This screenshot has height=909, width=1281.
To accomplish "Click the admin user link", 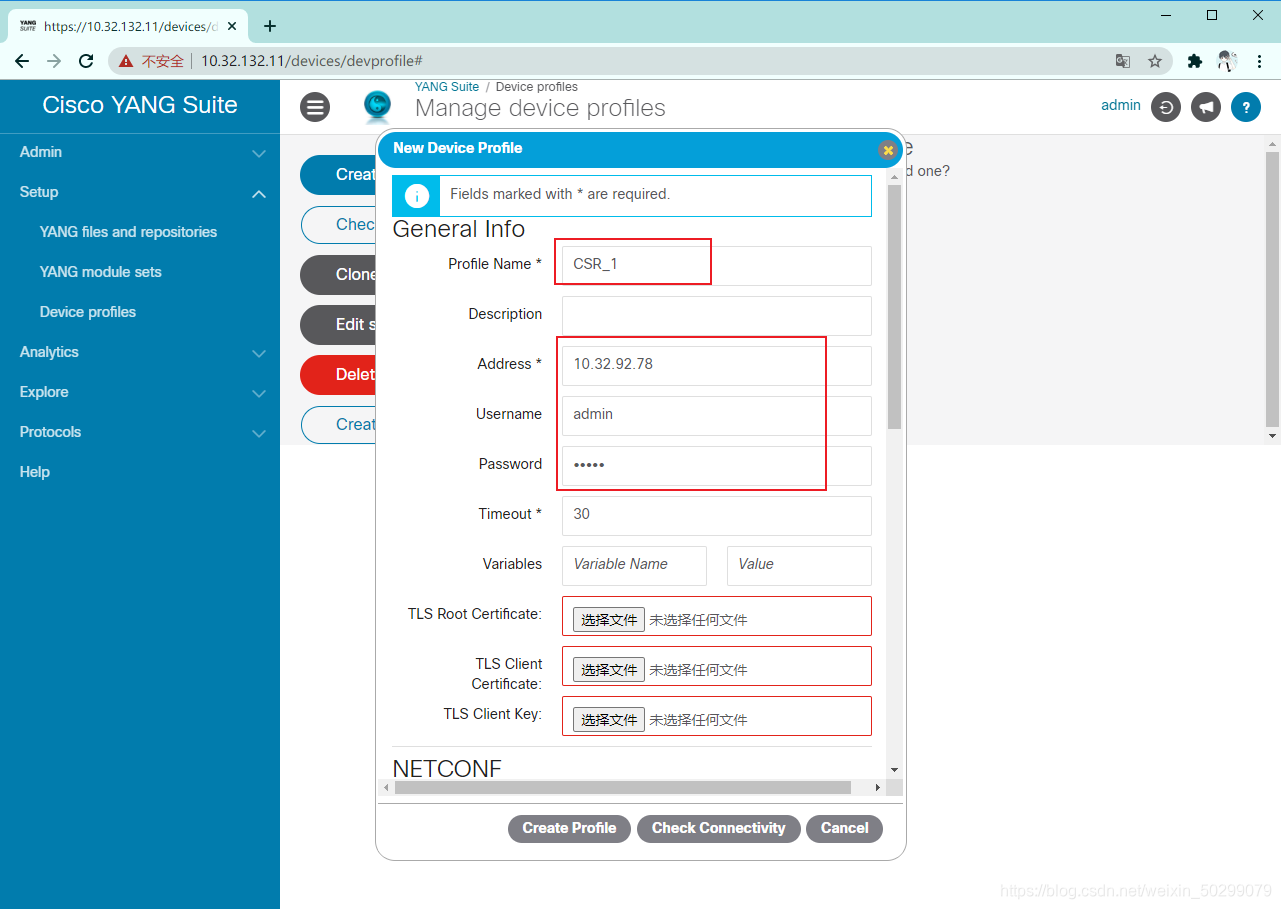I will pyautogui.click(x=1121, y=105).
